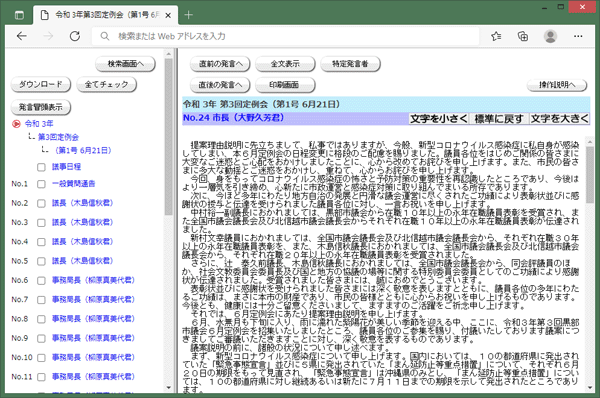600x398 pixels.
Task: Check the No.6 事務局長 checkbox
Action: tap(41, 281)
